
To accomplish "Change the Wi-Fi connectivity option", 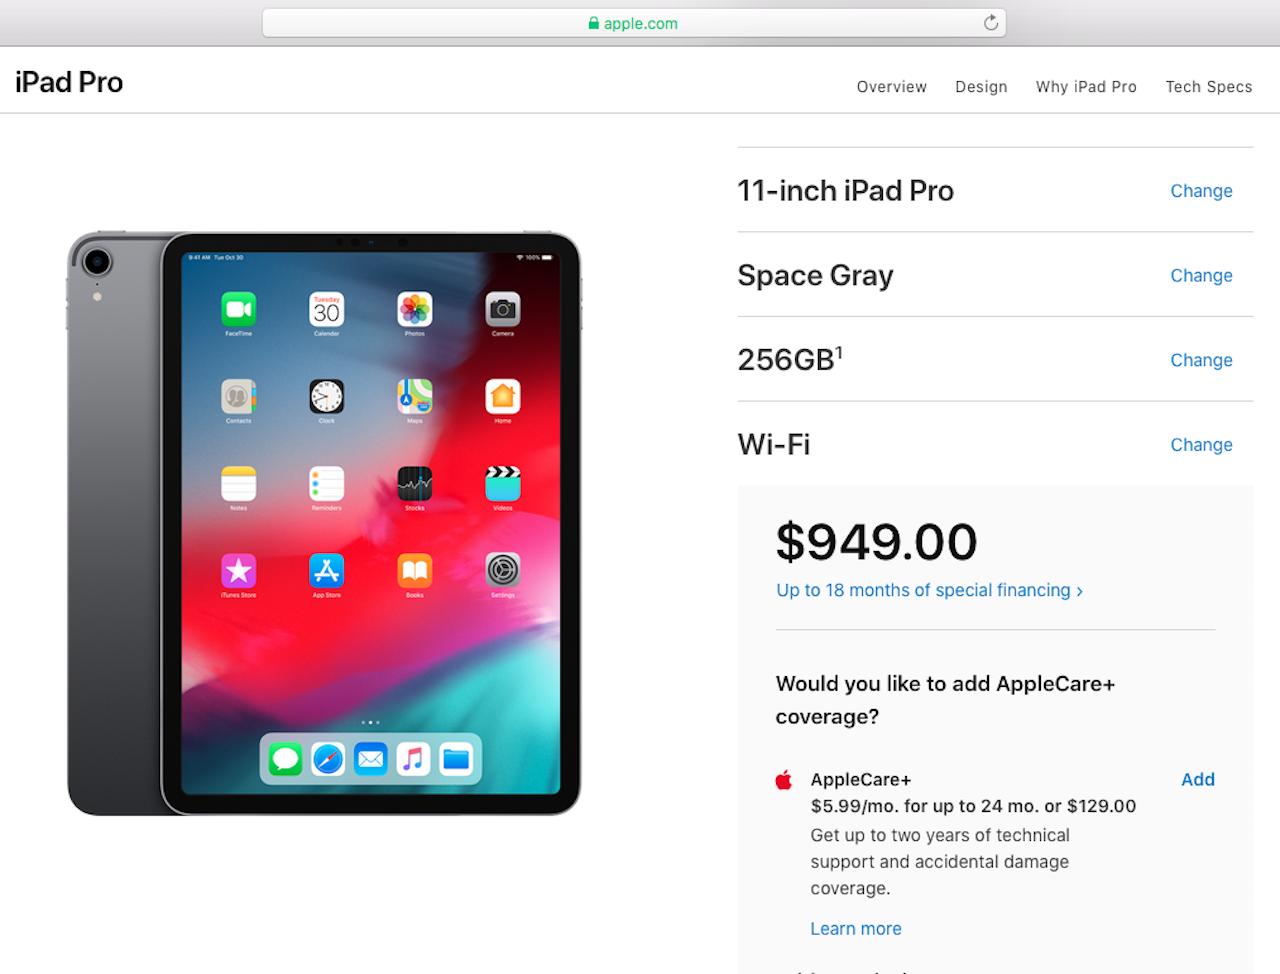I will [1201, 445].
